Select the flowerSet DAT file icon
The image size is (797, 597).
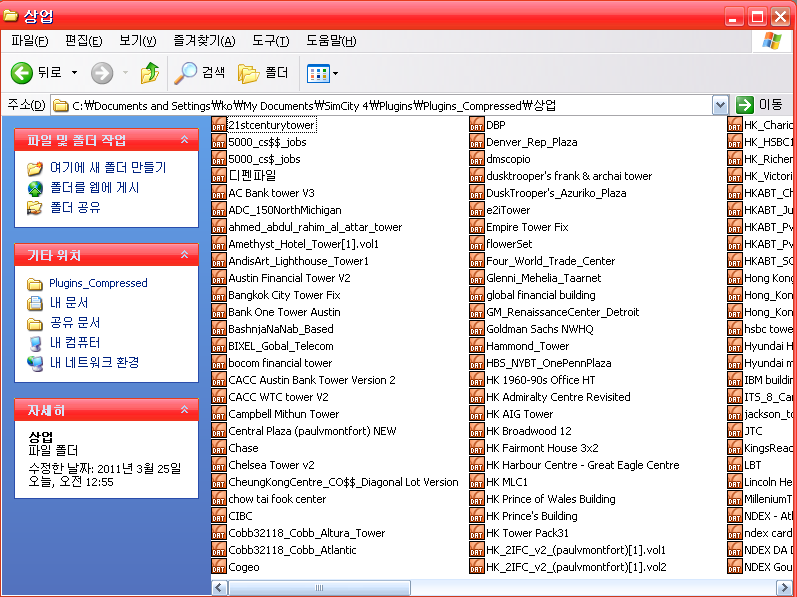click(x=477, y=244)
